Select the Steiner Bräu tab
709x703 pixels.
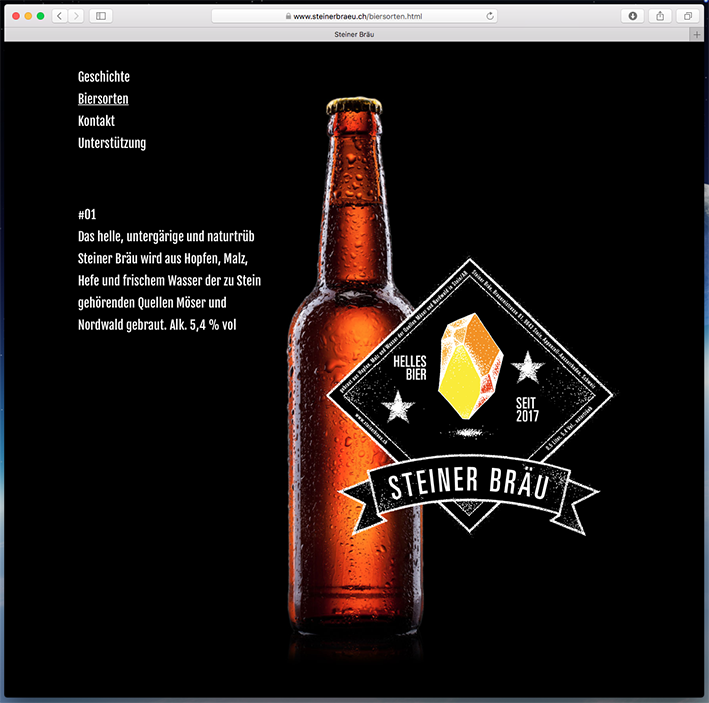(x=354, y=34)
